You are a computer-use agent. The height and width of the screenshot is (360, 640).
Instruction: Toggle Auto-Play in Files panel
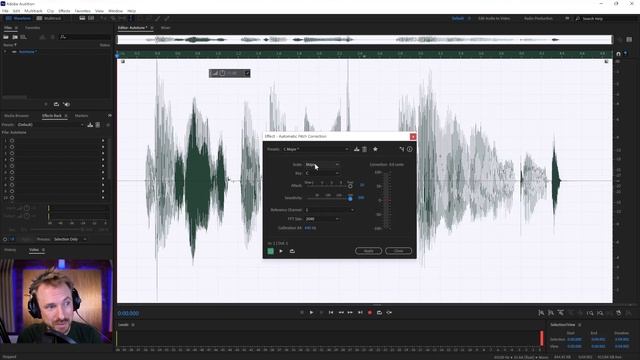click(66, 104)
